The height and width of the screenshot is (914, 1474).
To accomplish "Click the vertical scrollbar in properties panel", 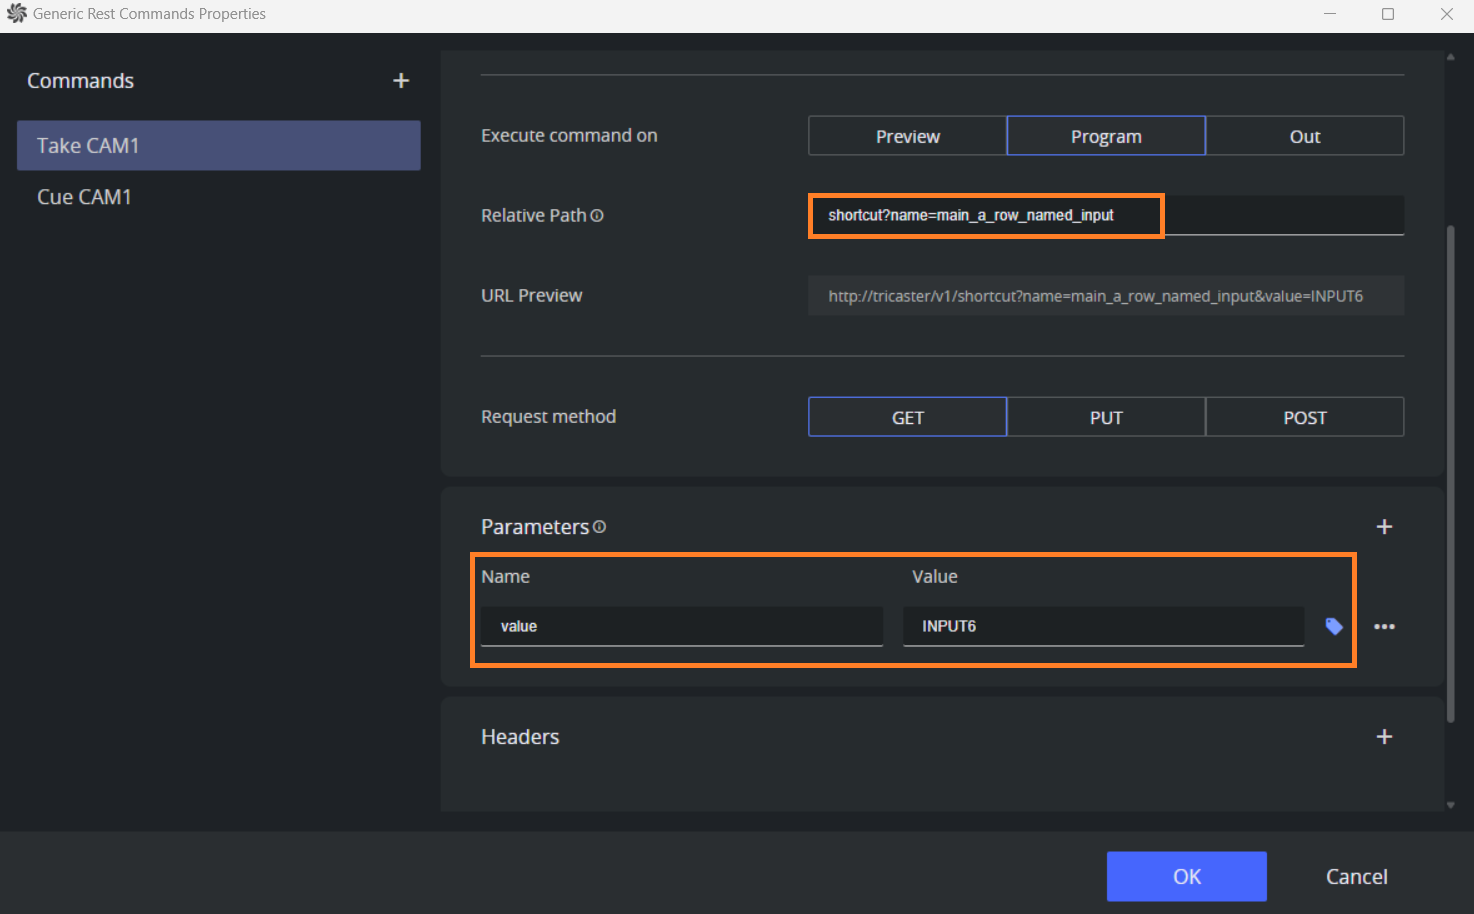I will pyautogui.click(x=1450, y=470).
